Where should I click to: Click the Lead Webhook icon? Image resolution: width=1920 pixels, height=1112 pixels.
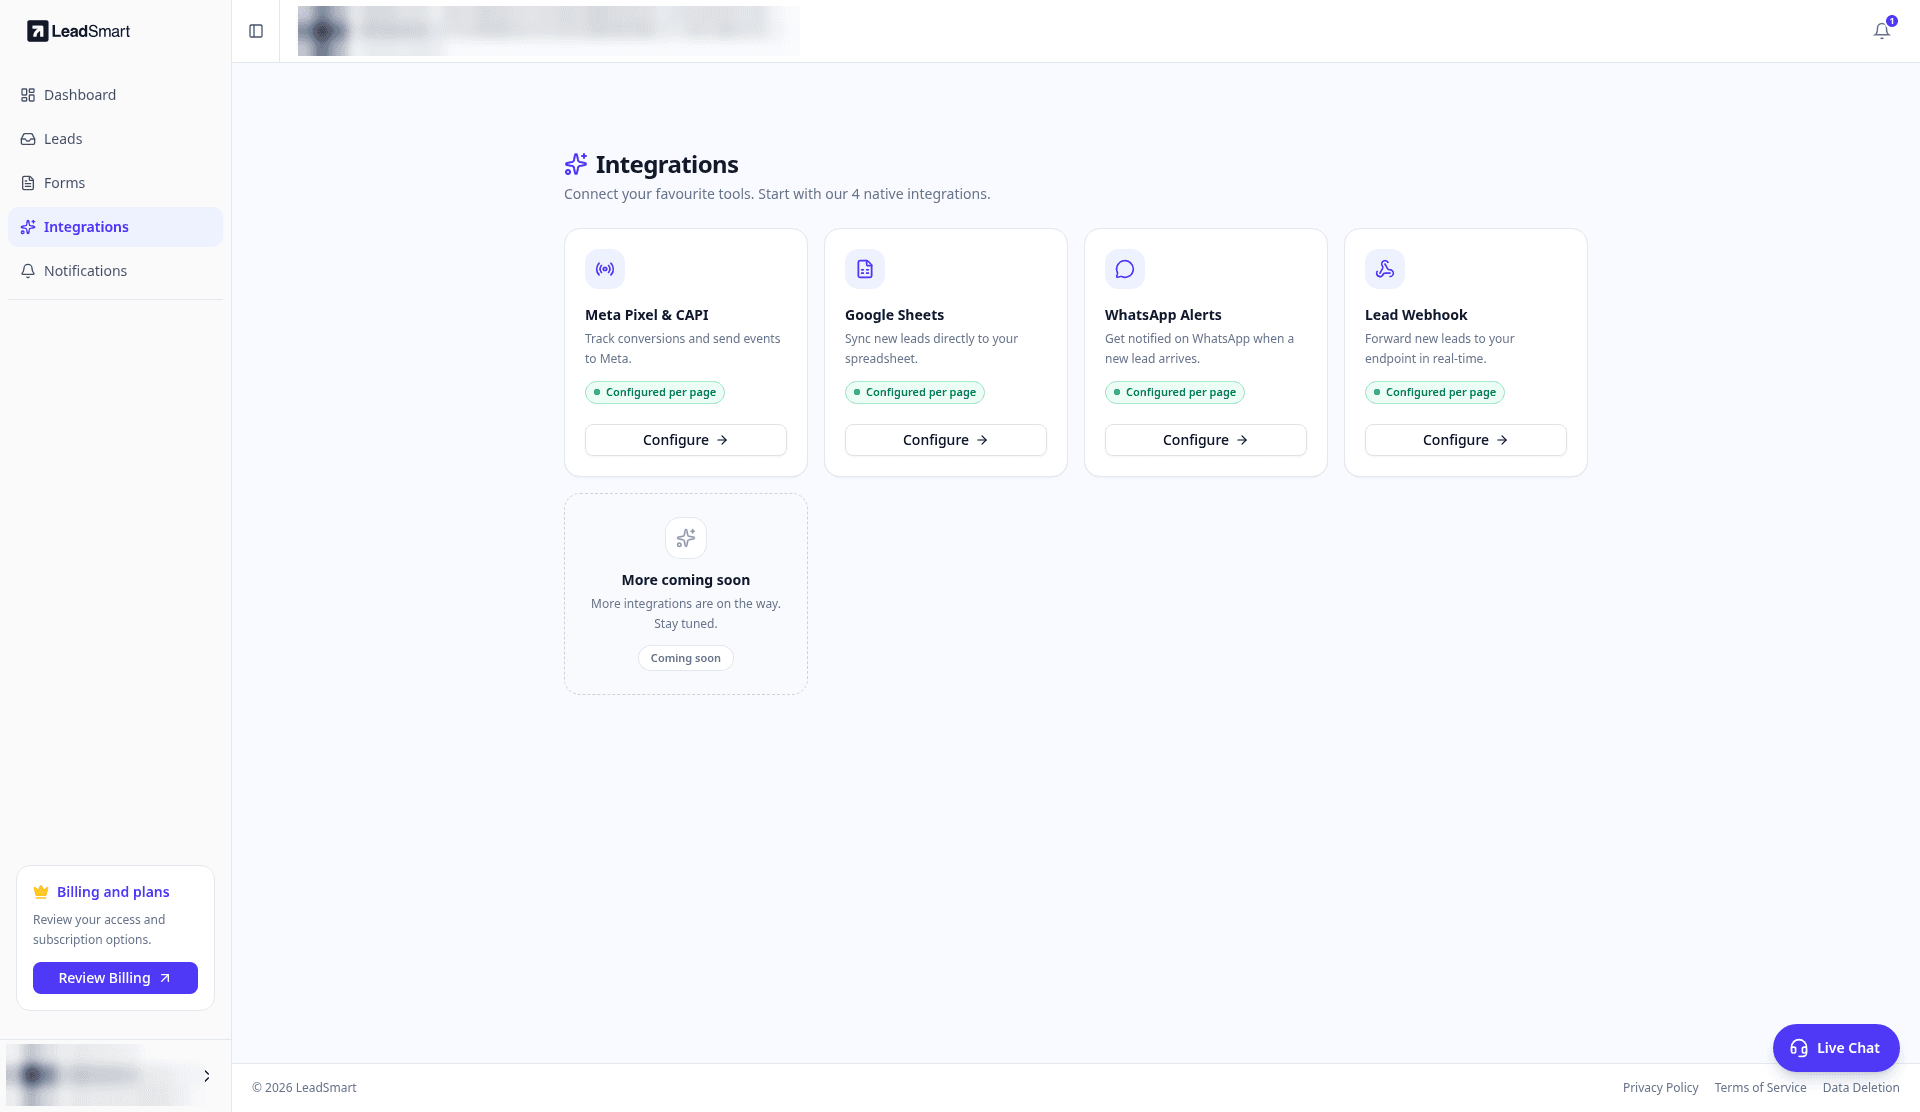pos(1385,269)
